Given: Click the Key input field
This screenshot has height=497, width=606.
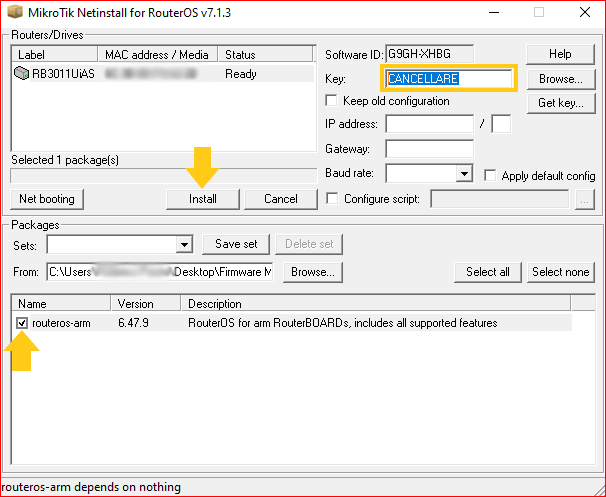Looking at the screenshot, I should click(x=449, y=78).
